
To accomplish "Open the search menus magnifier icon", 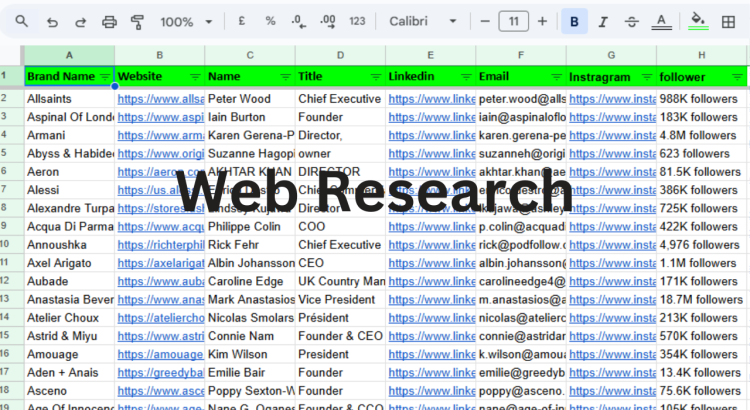I will (22, 22).
